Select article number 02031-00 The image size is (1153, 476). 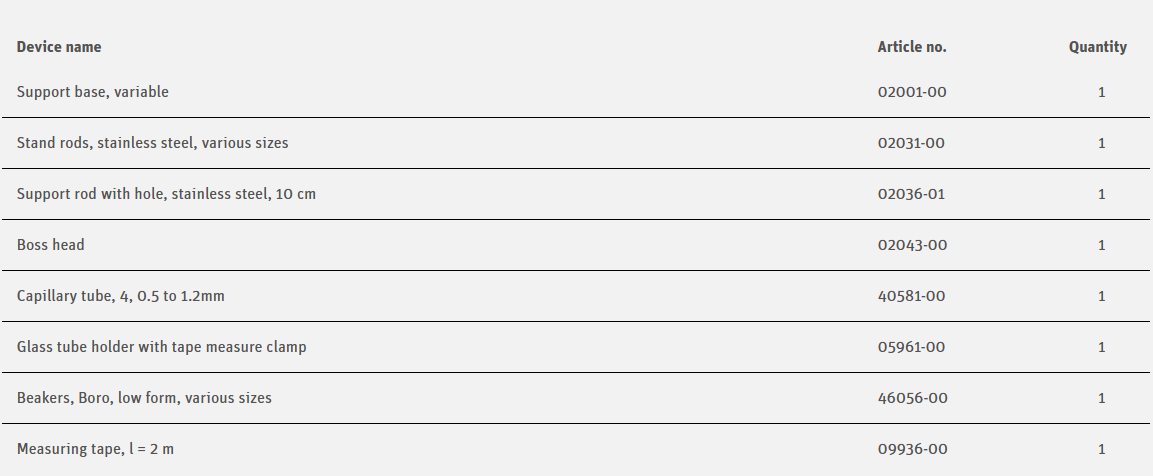coord(911,143)
